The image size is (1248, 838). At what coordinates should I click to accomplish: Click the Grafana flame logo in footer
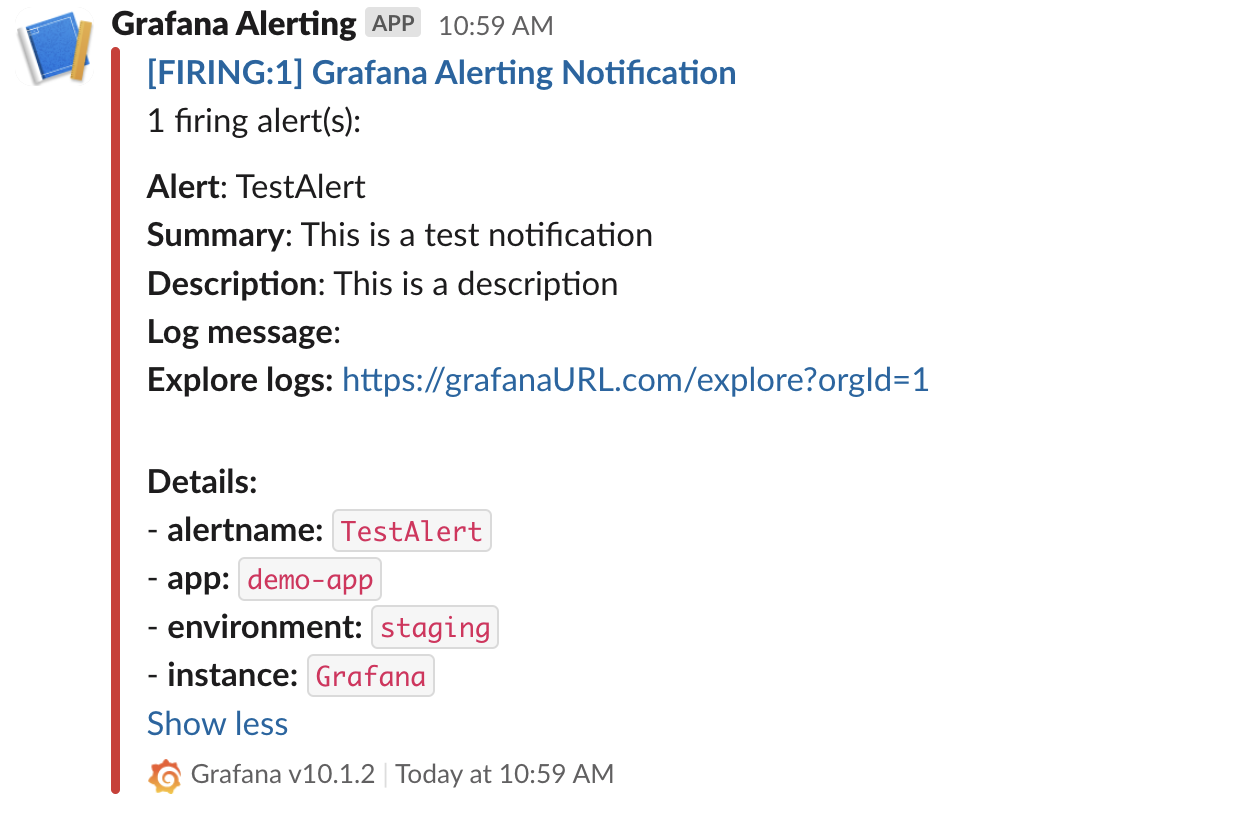point(165,775)
